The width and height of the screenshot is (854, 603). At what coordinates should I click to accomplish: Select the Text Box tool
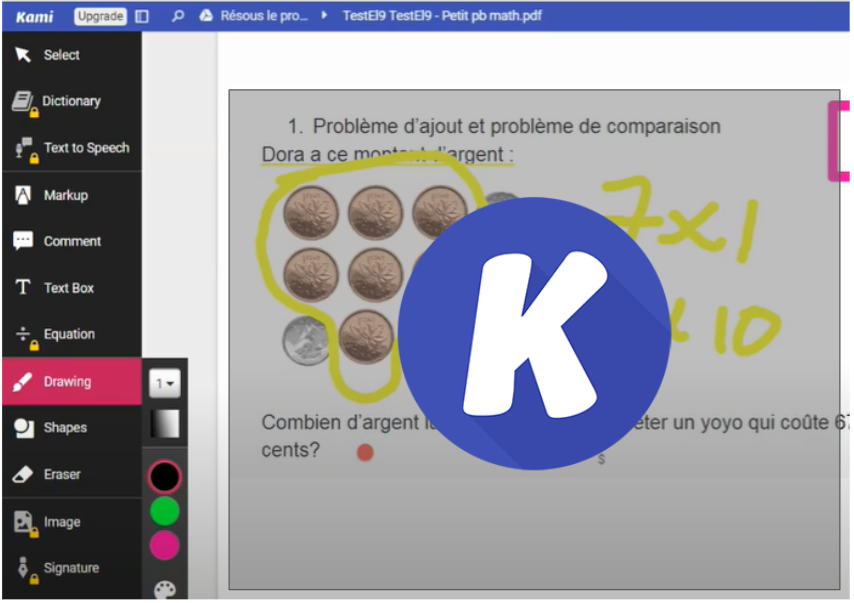[72, 288]
